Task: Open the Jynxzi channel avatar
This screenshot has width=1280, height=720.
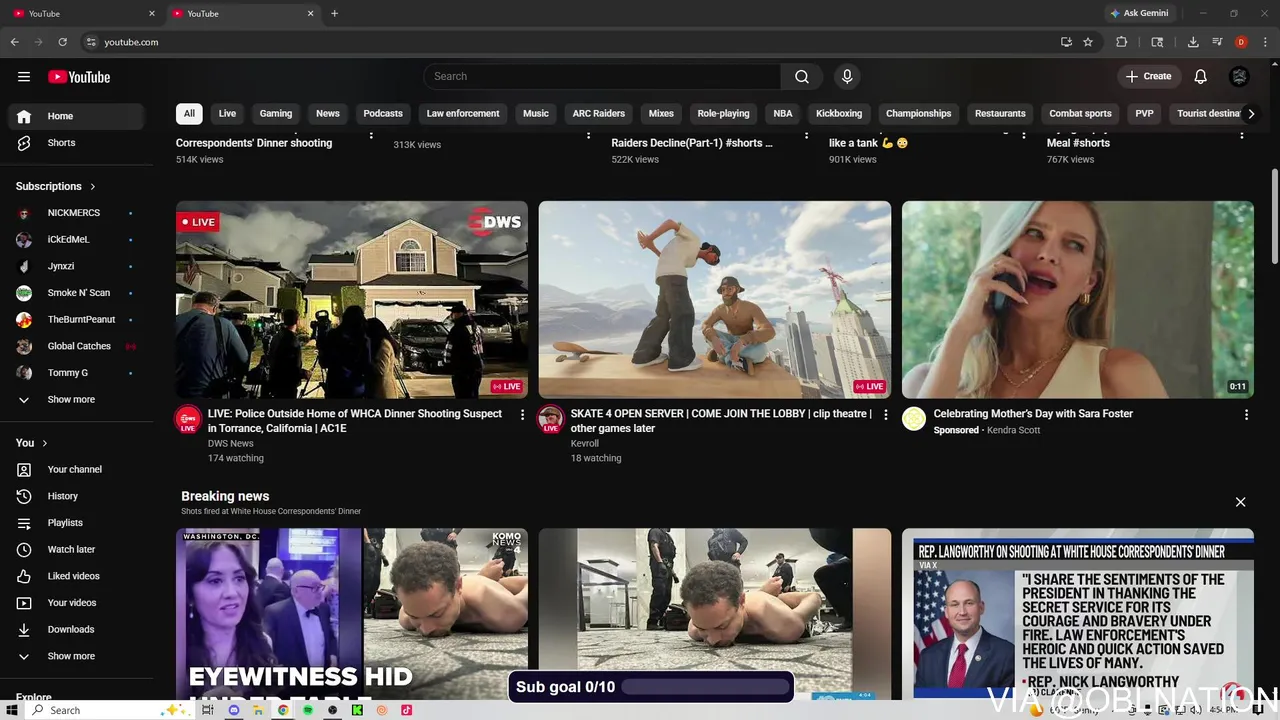Action: point(24,266)
